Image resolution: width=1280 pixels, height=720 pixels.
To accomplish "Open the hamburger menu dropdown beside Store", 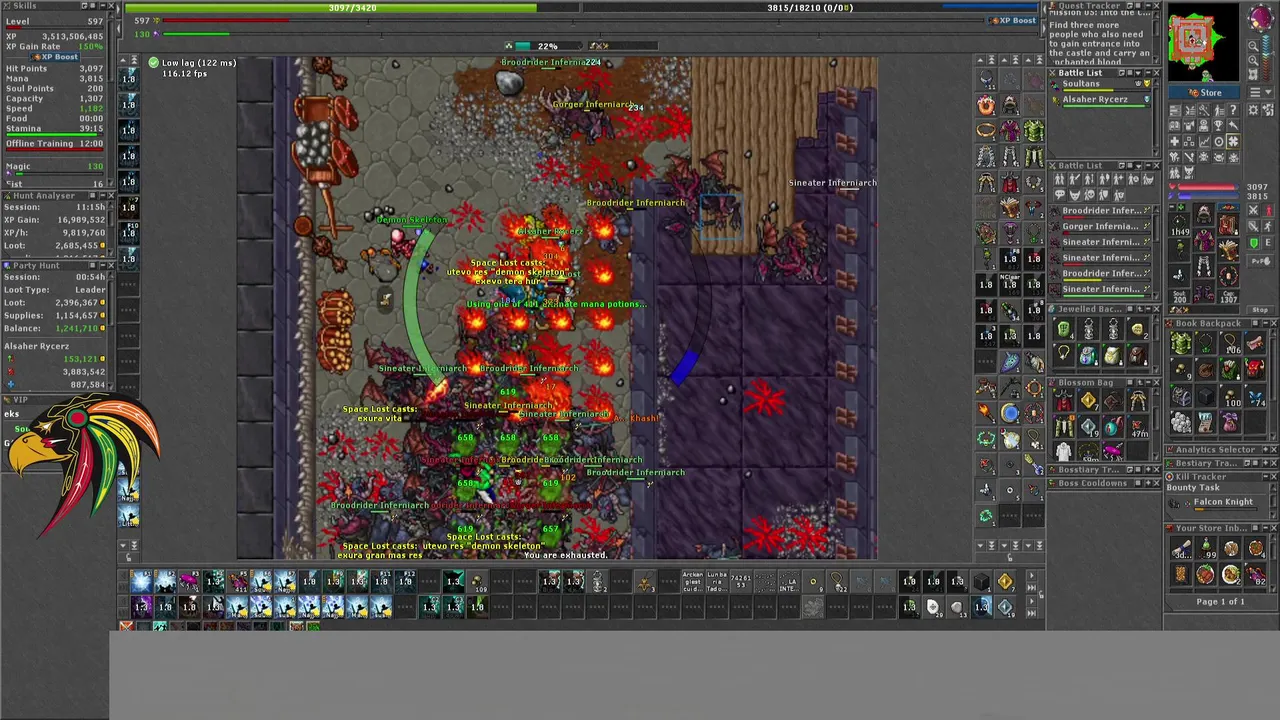I will pyautogui.click(x=1261, y=92).
